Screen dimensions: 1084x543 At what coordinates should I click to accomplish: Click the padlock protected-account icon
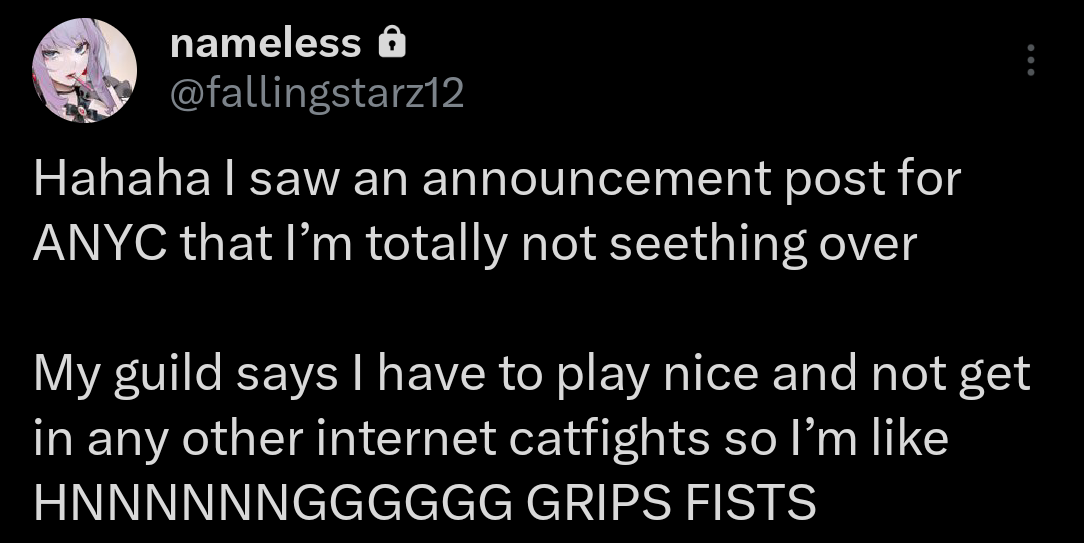coord(391,42)
